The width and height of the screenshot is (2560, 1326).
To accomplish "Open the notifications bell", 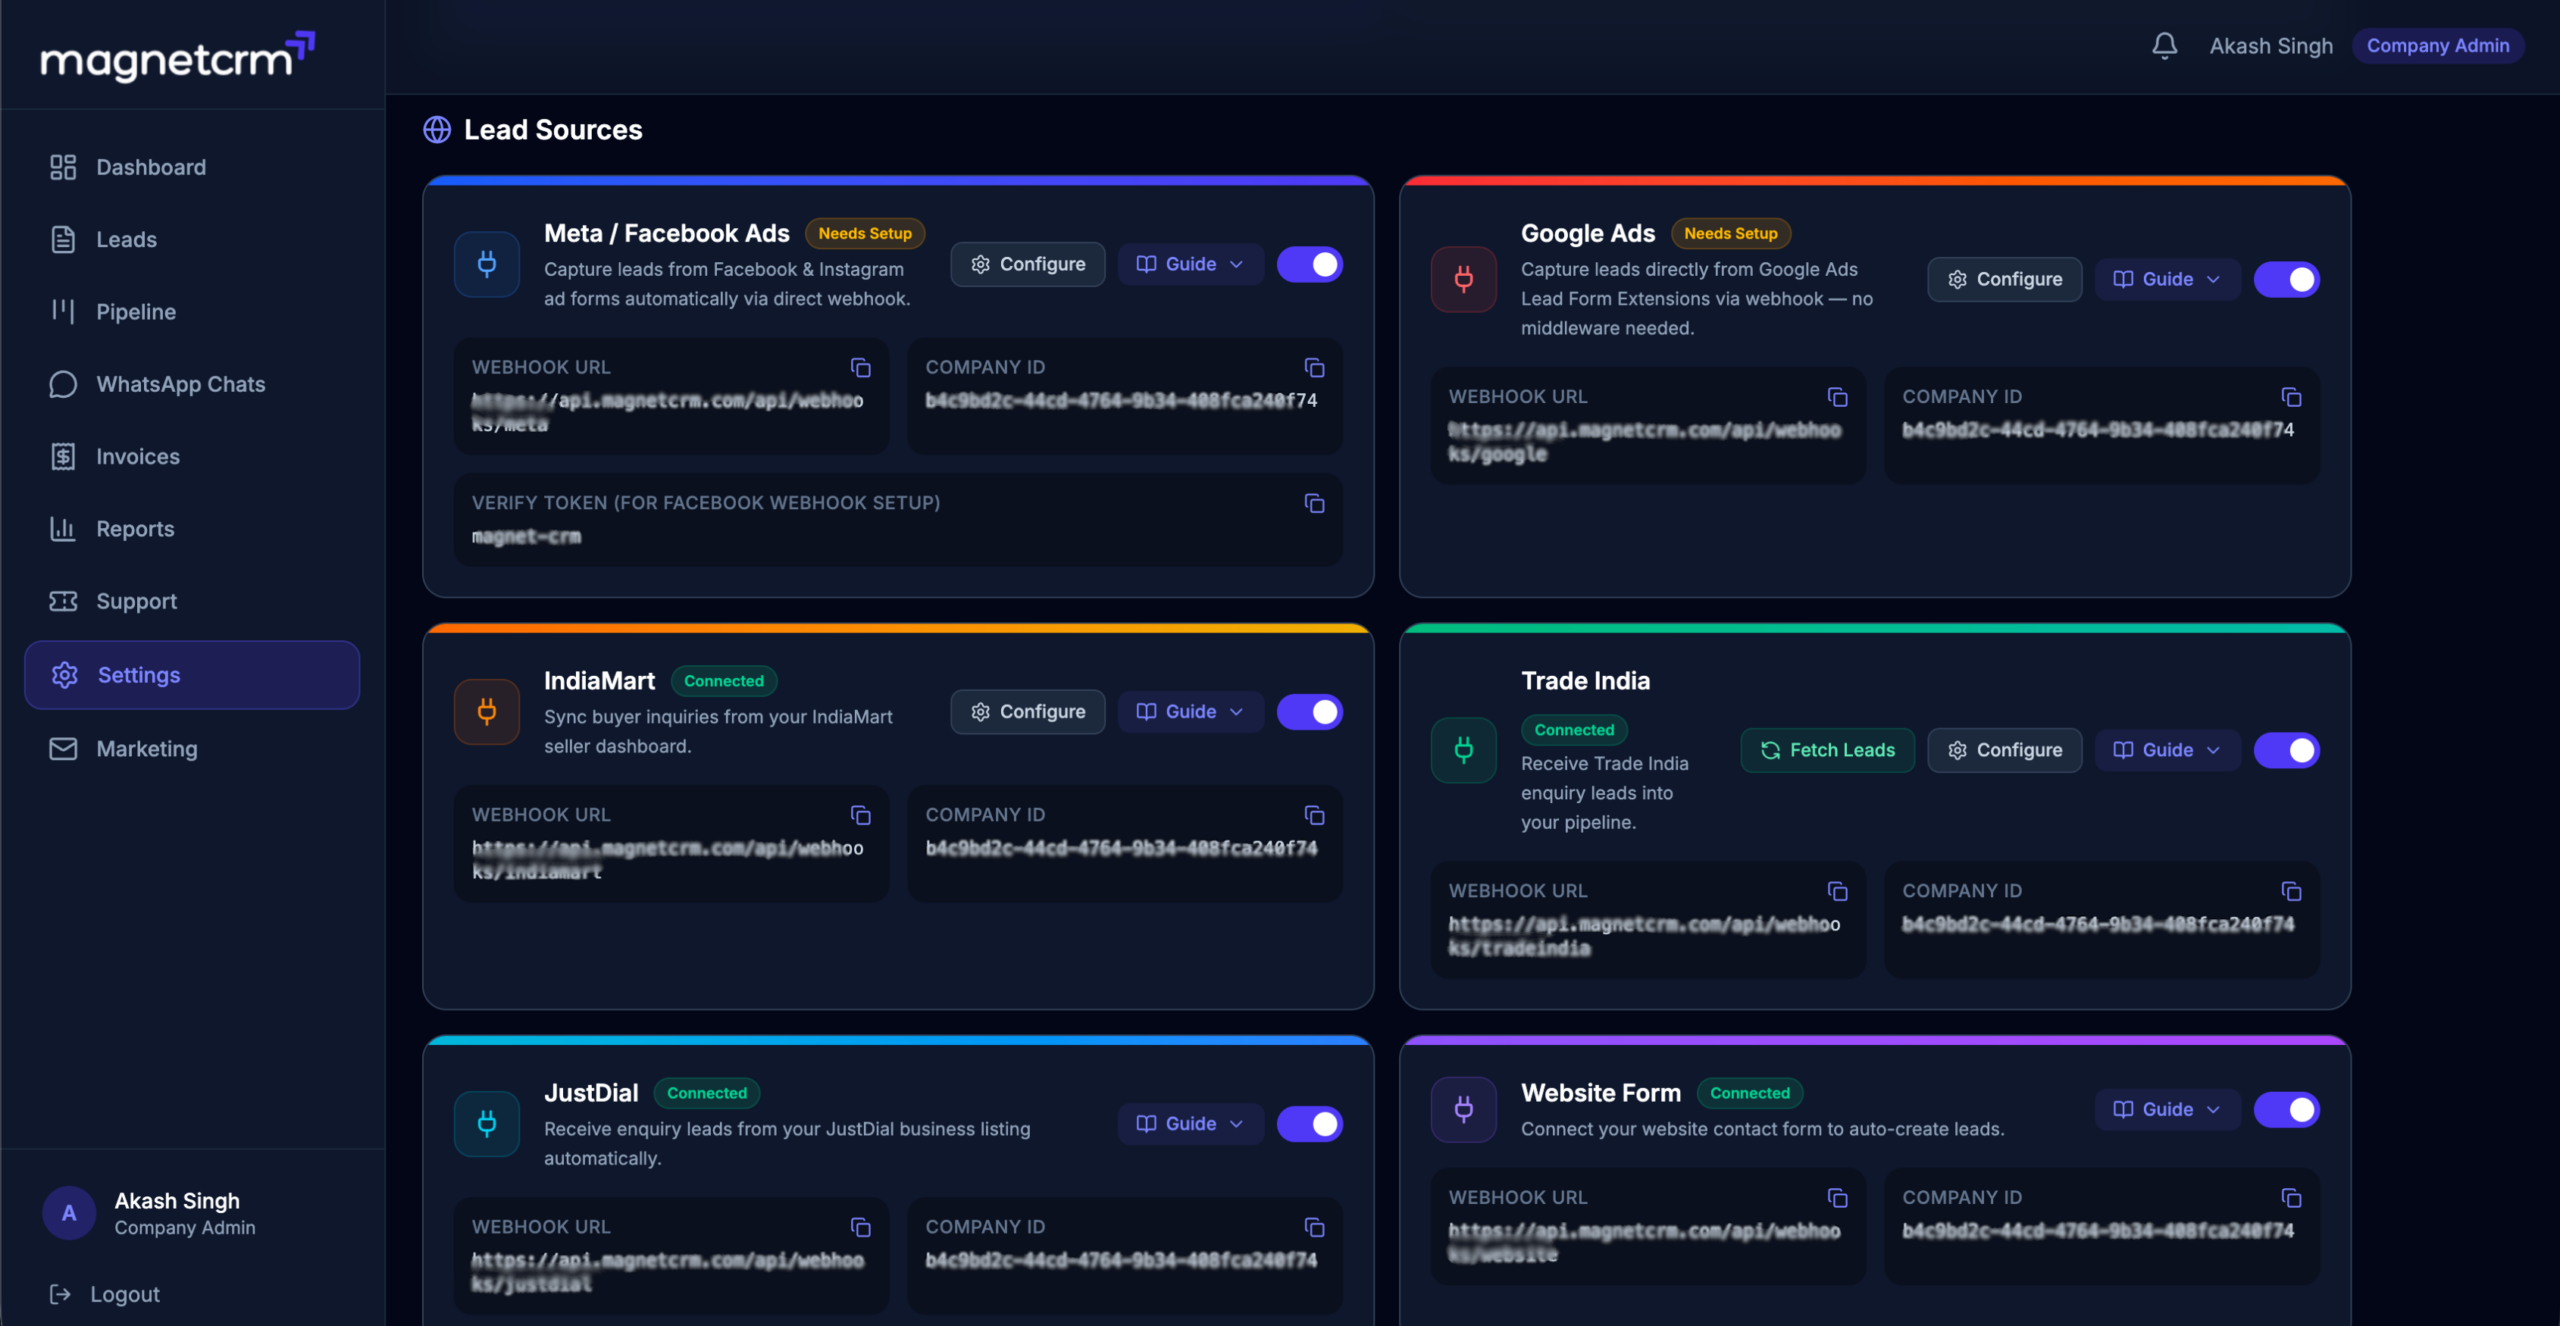I will tap(2165, 46).
